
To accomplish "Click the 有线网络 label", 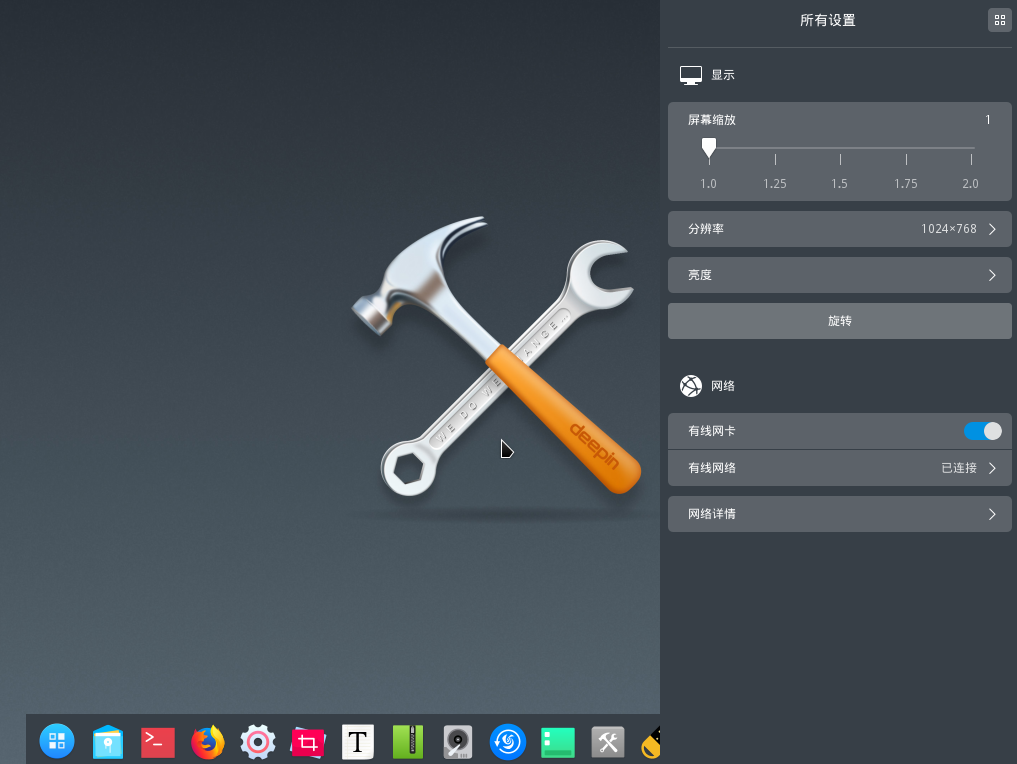I will (x=712, y=468).
